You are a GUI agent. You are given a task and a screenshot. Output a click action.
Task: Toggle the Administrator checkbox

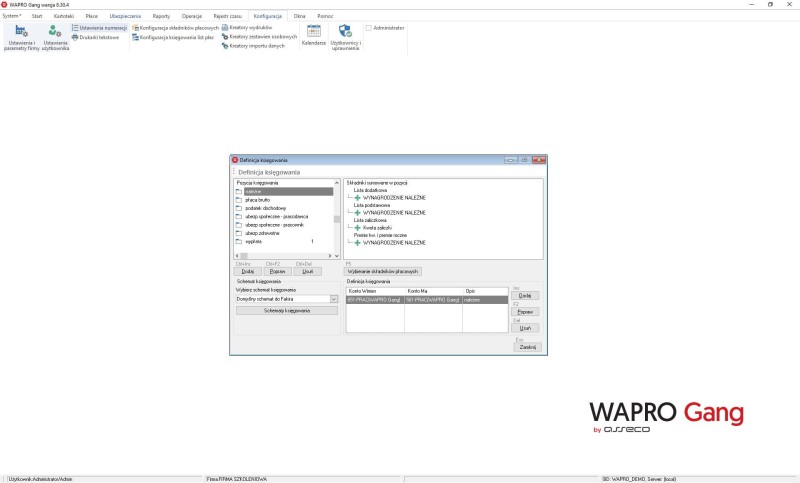(x=368, y=28)
